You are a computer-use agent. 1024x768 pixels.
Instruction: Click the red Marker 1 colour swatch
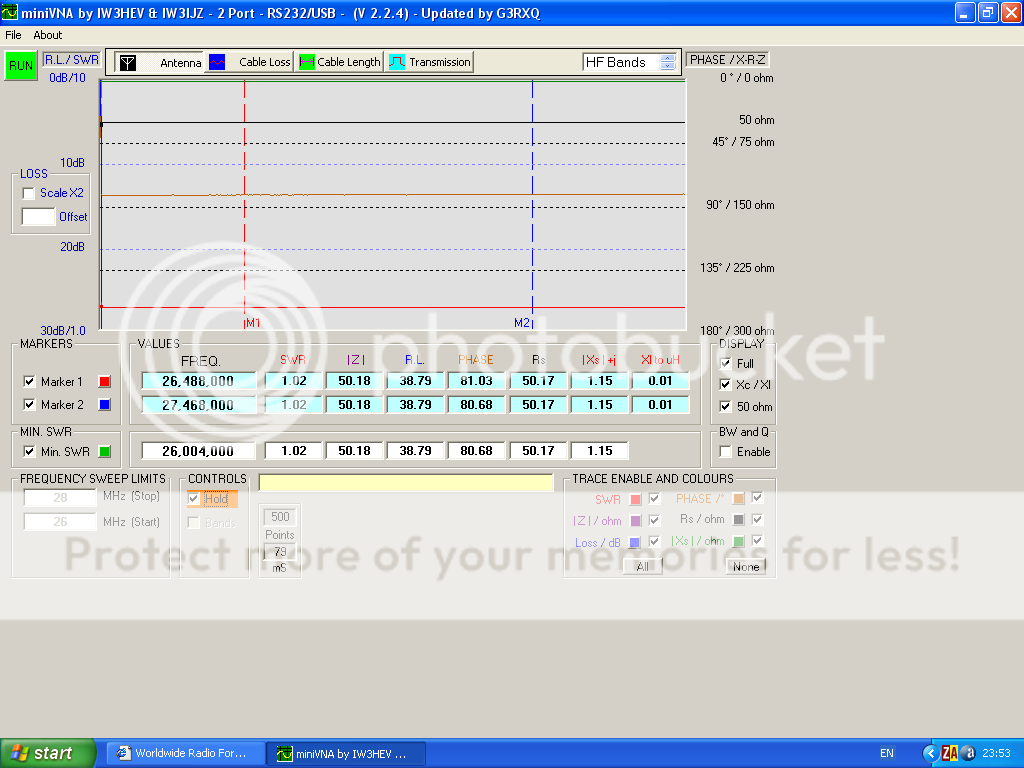tap(104, 381)
